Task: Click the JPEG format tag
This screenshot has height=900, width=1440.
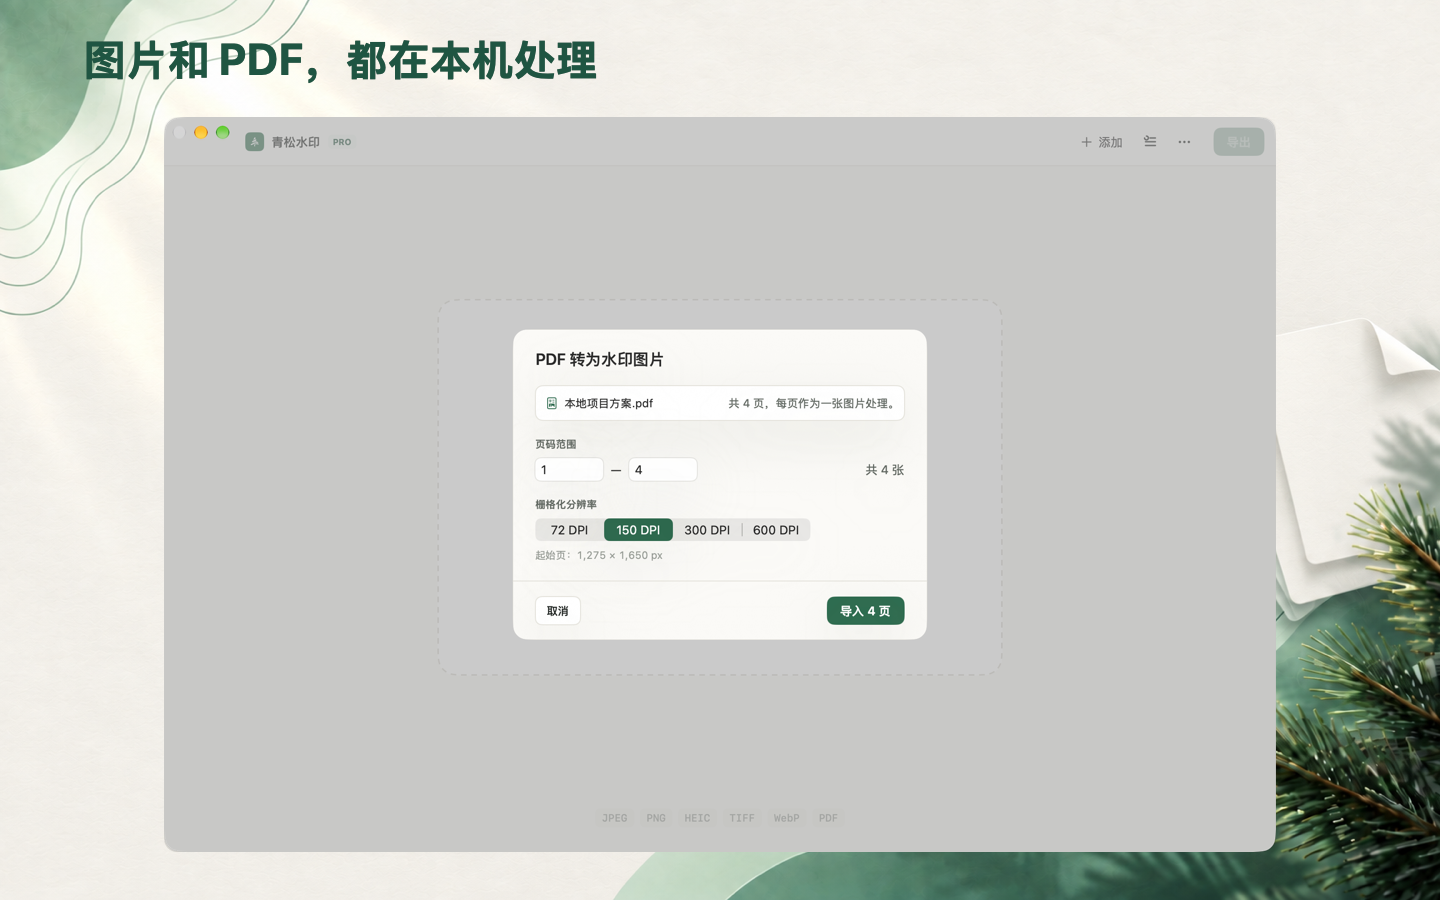Action: pos(615,818)
